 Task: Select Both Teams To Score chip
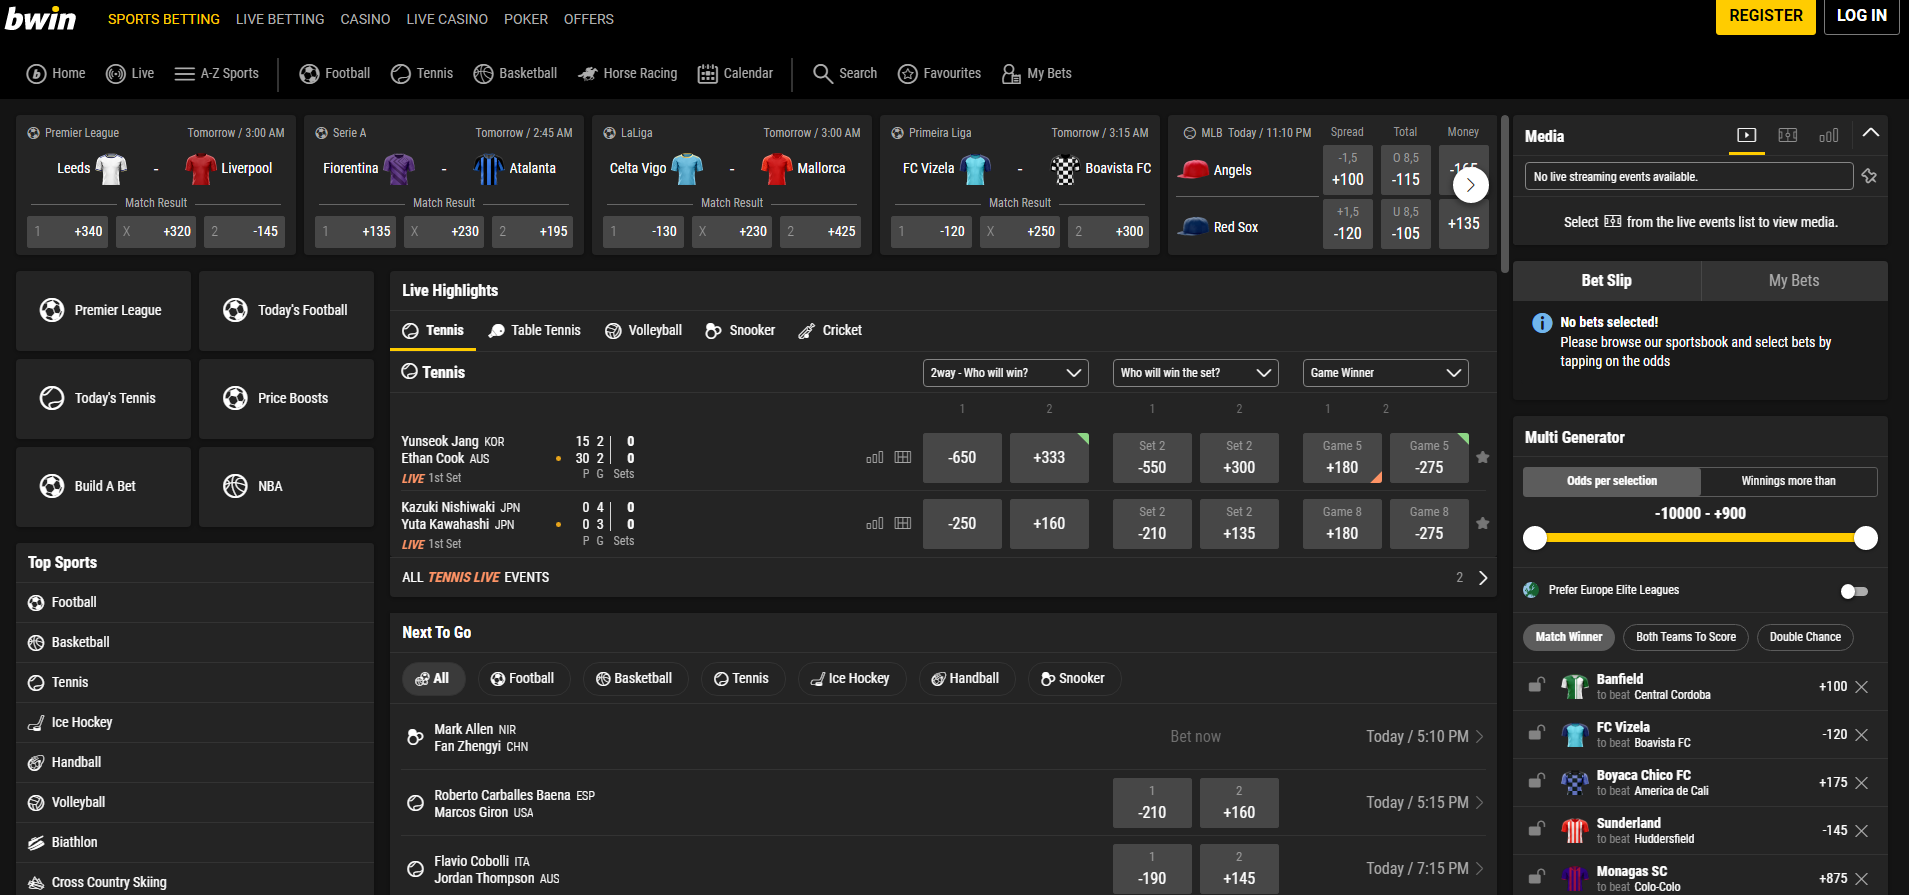tap(1685, 637)
